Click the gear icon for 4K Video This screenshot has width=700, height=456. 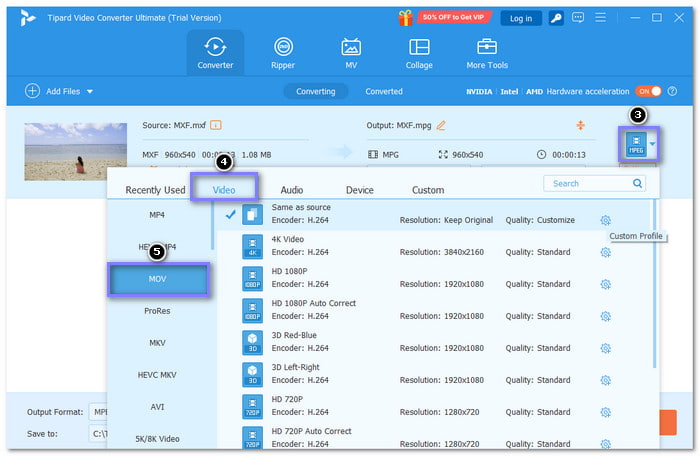click(605, 253)
